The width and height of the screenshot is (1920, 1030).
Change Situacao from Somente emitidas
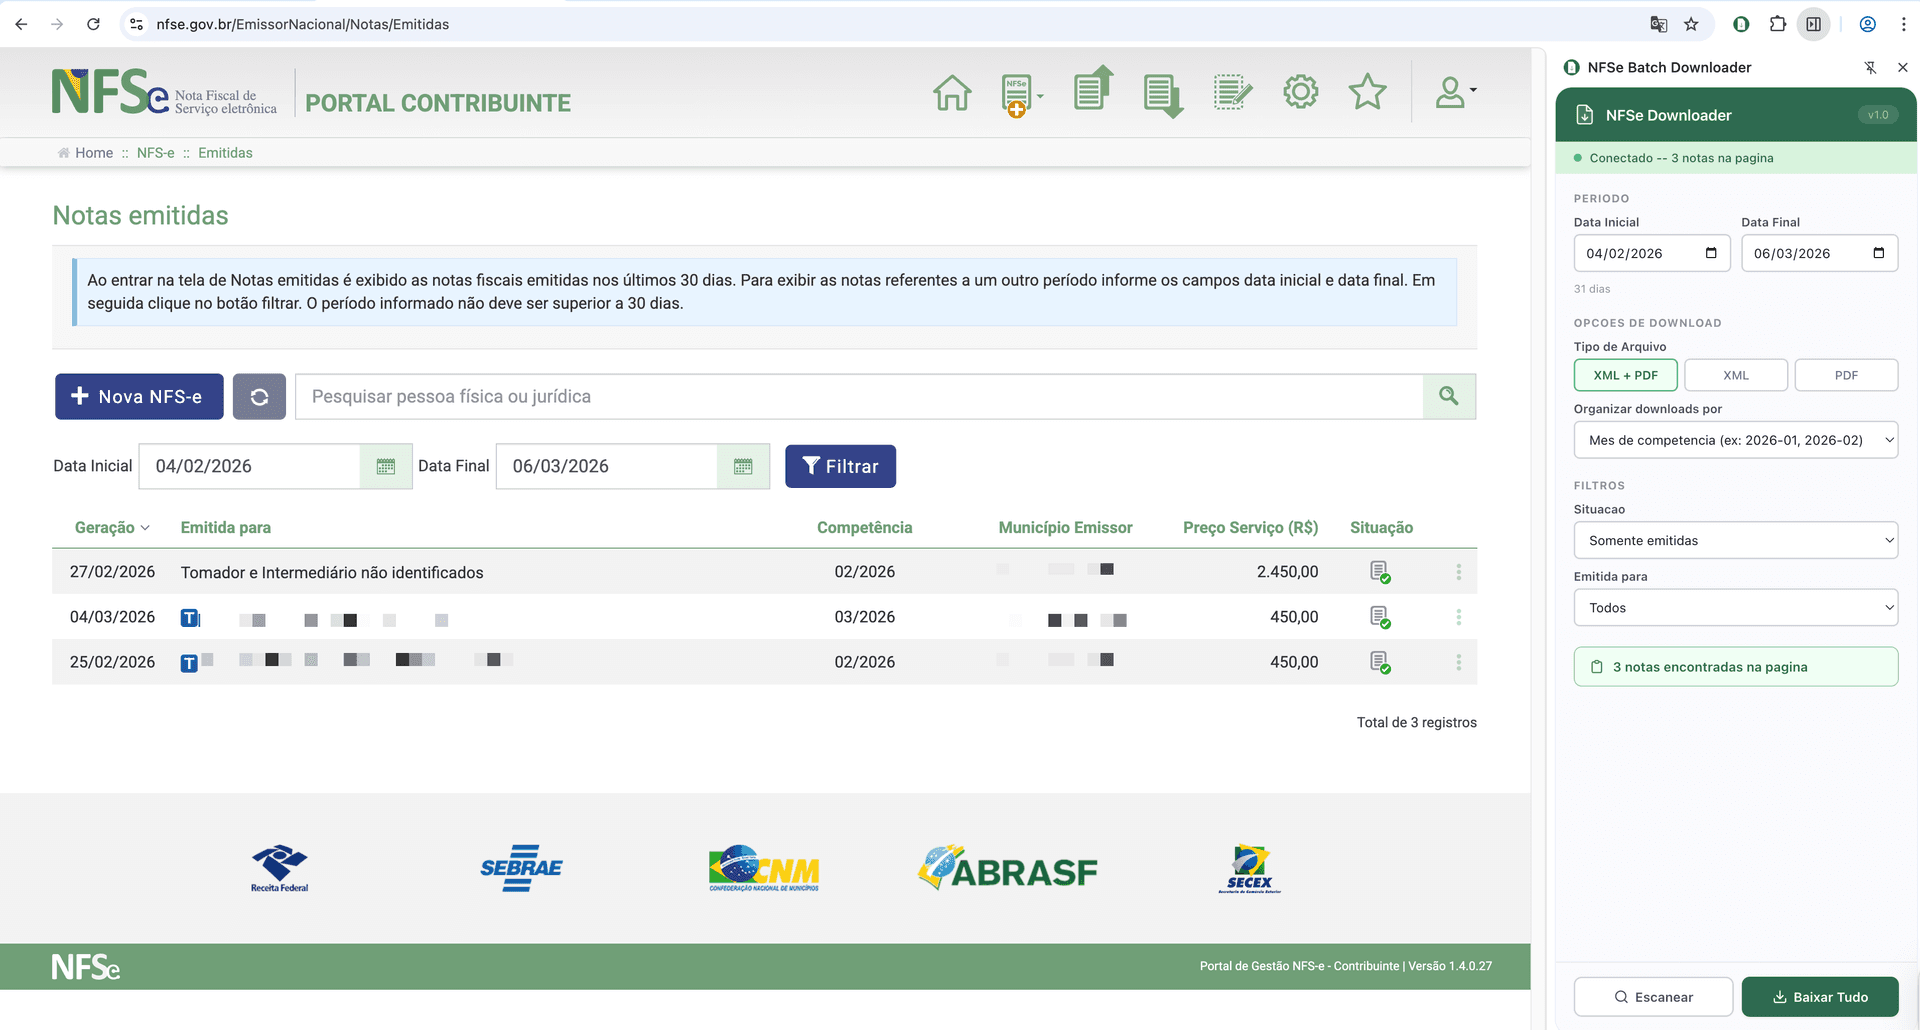pyautogui.click(x=1735, y=540)
